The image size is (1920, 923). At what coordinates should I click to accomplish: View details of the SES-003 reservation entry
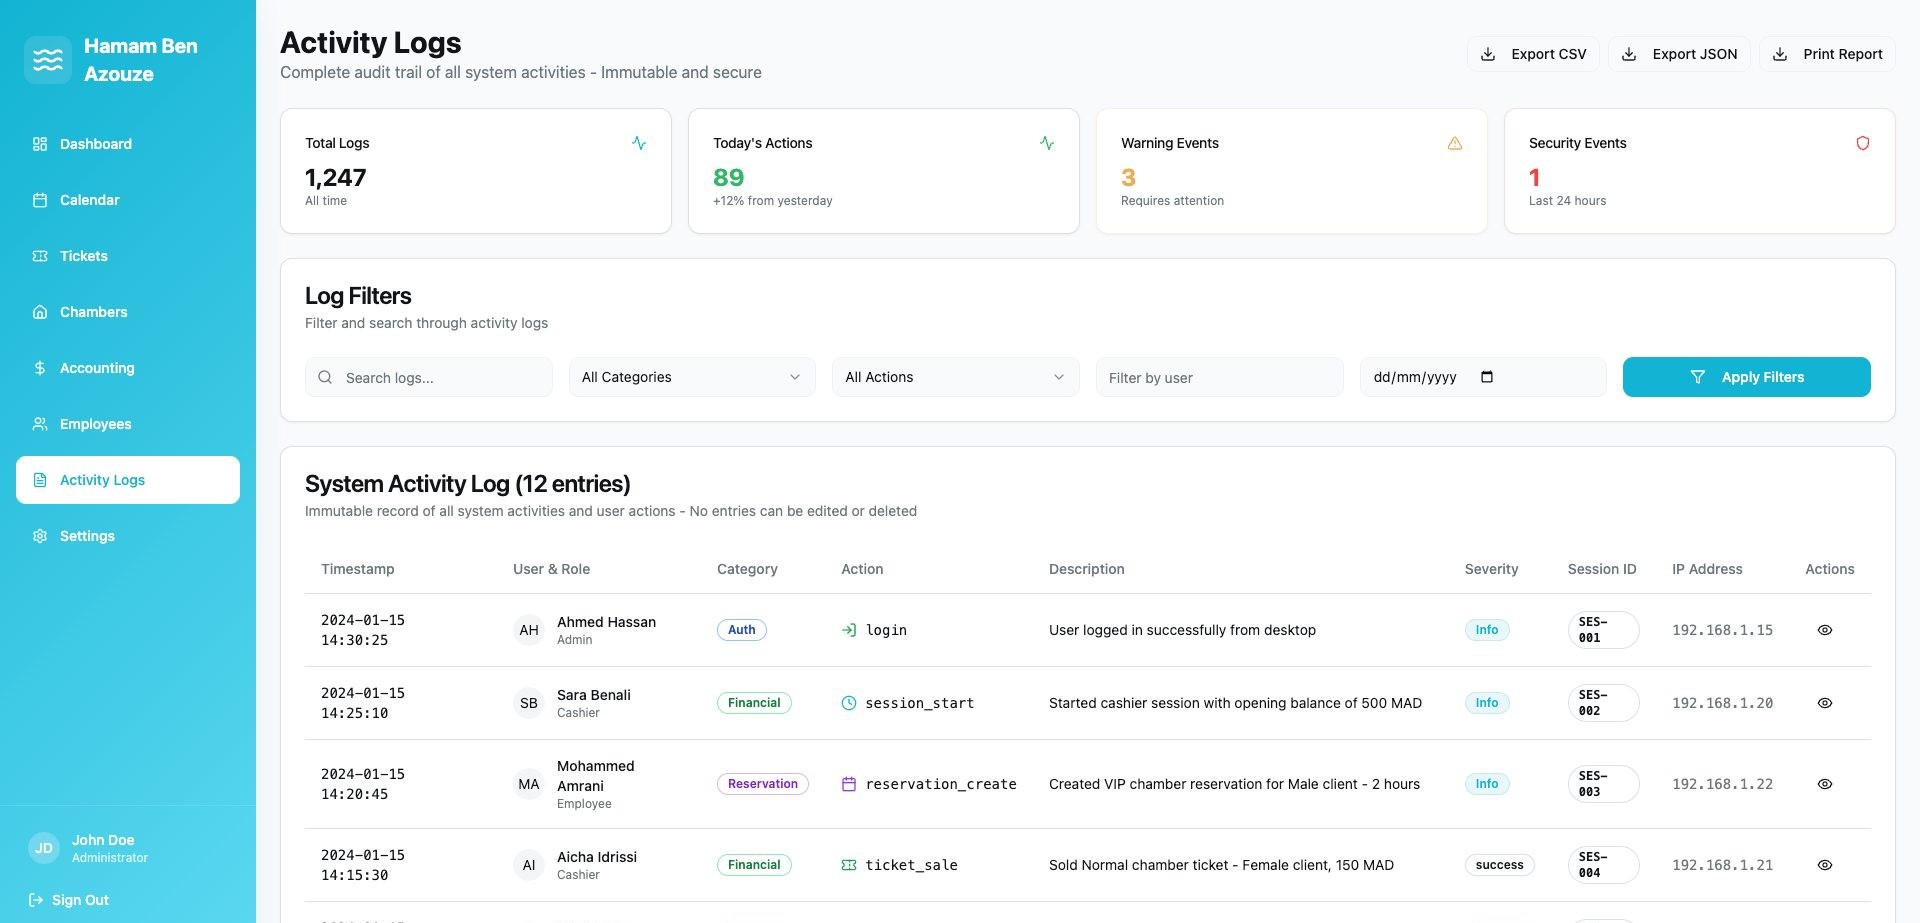[x=1825, y=784]
